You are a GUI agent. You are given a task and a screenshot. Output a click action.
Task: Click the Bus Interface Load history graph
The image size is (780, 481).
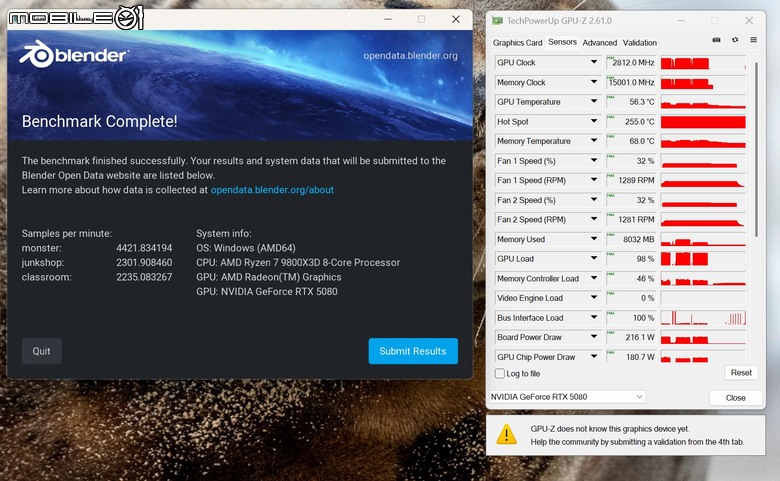[703, 317]
